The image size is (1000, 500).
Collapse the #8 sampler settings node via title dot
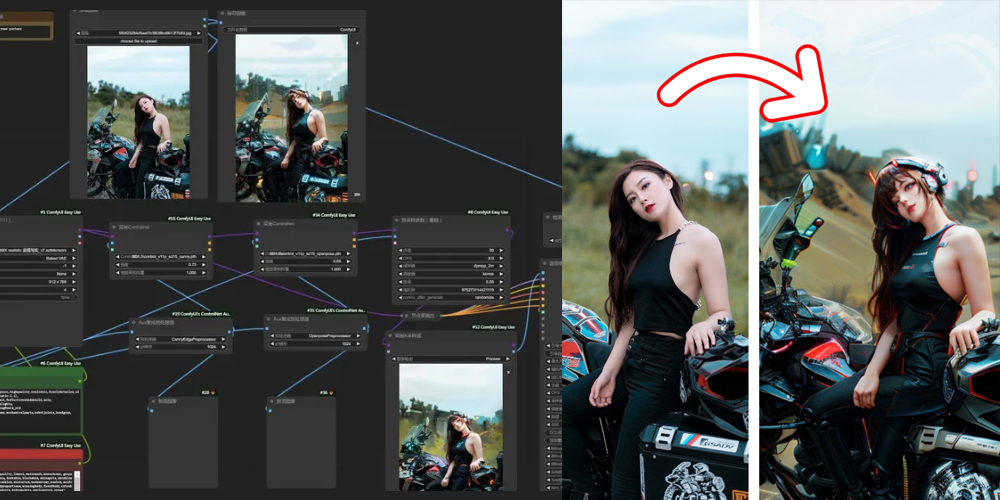pos(397,220)
